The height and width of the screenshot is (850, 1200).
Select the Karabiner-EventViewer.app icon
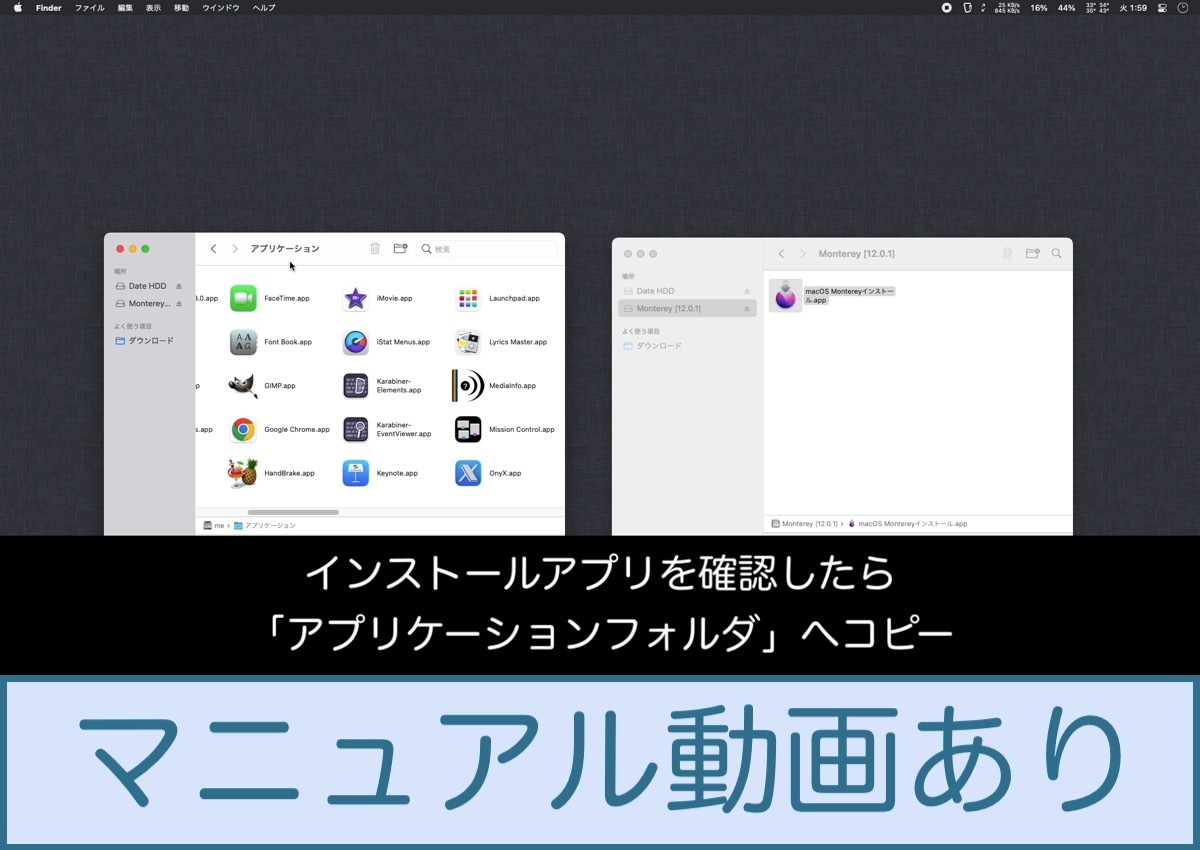click(x=355, y=430)
